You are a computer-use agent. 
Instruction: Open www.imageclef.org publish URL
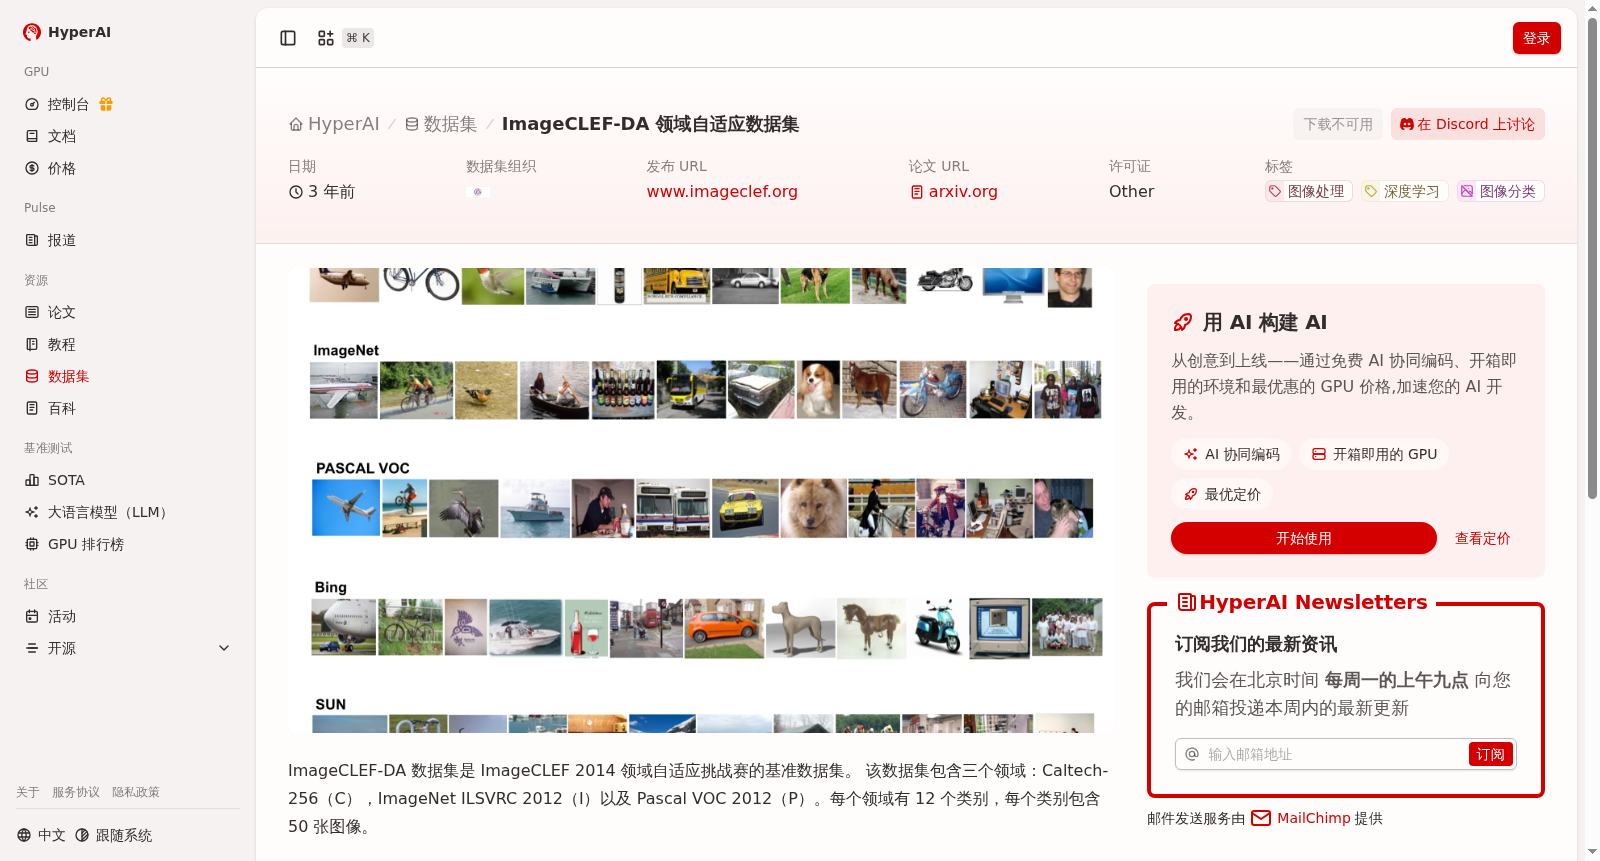pos(722,191)
